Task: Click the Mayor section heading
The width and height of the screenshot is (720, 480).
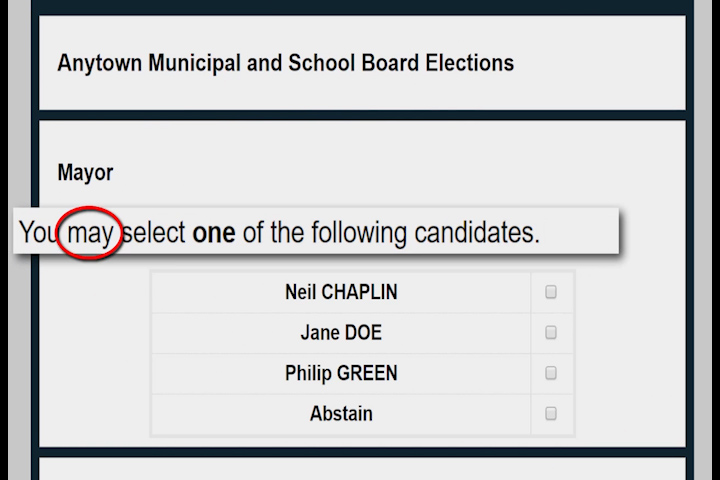Action: [85, 172]
